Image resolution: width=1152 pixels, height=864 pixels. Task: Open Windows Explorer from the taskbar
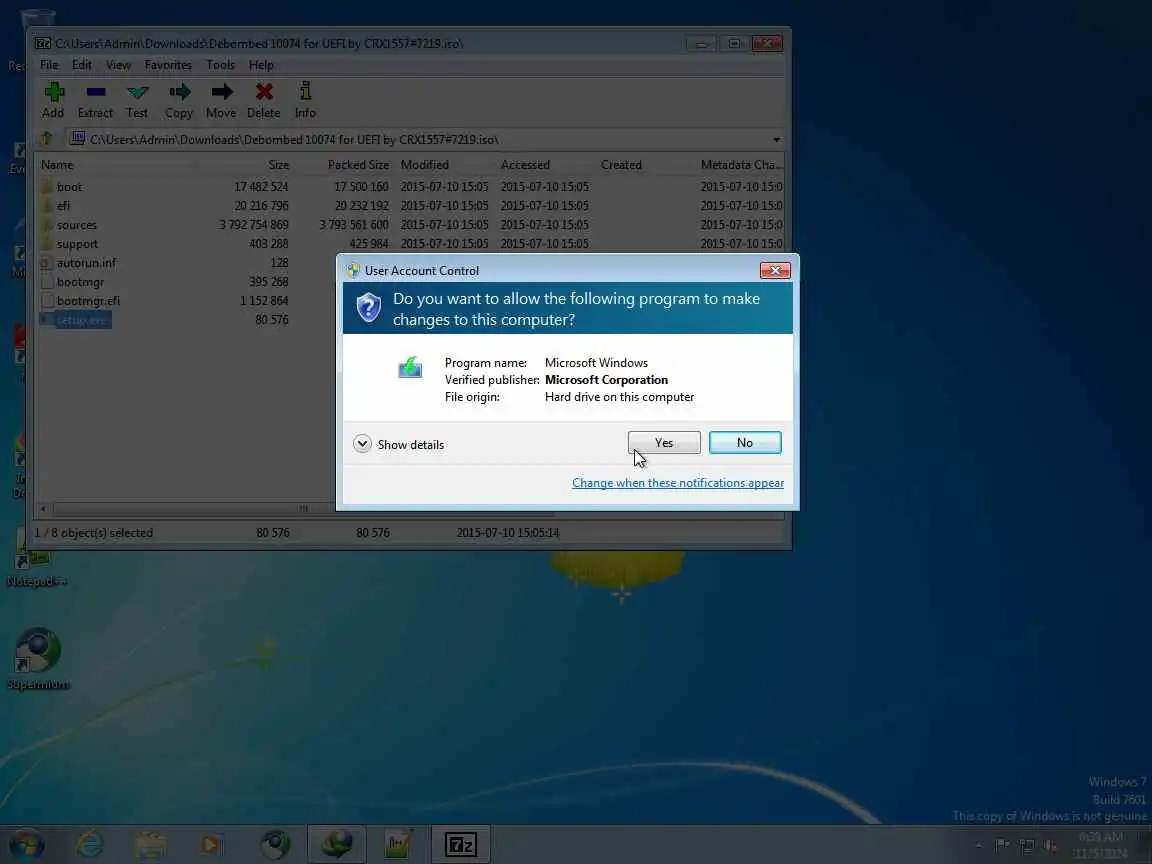pyautogui.click(x=151, y=845)
